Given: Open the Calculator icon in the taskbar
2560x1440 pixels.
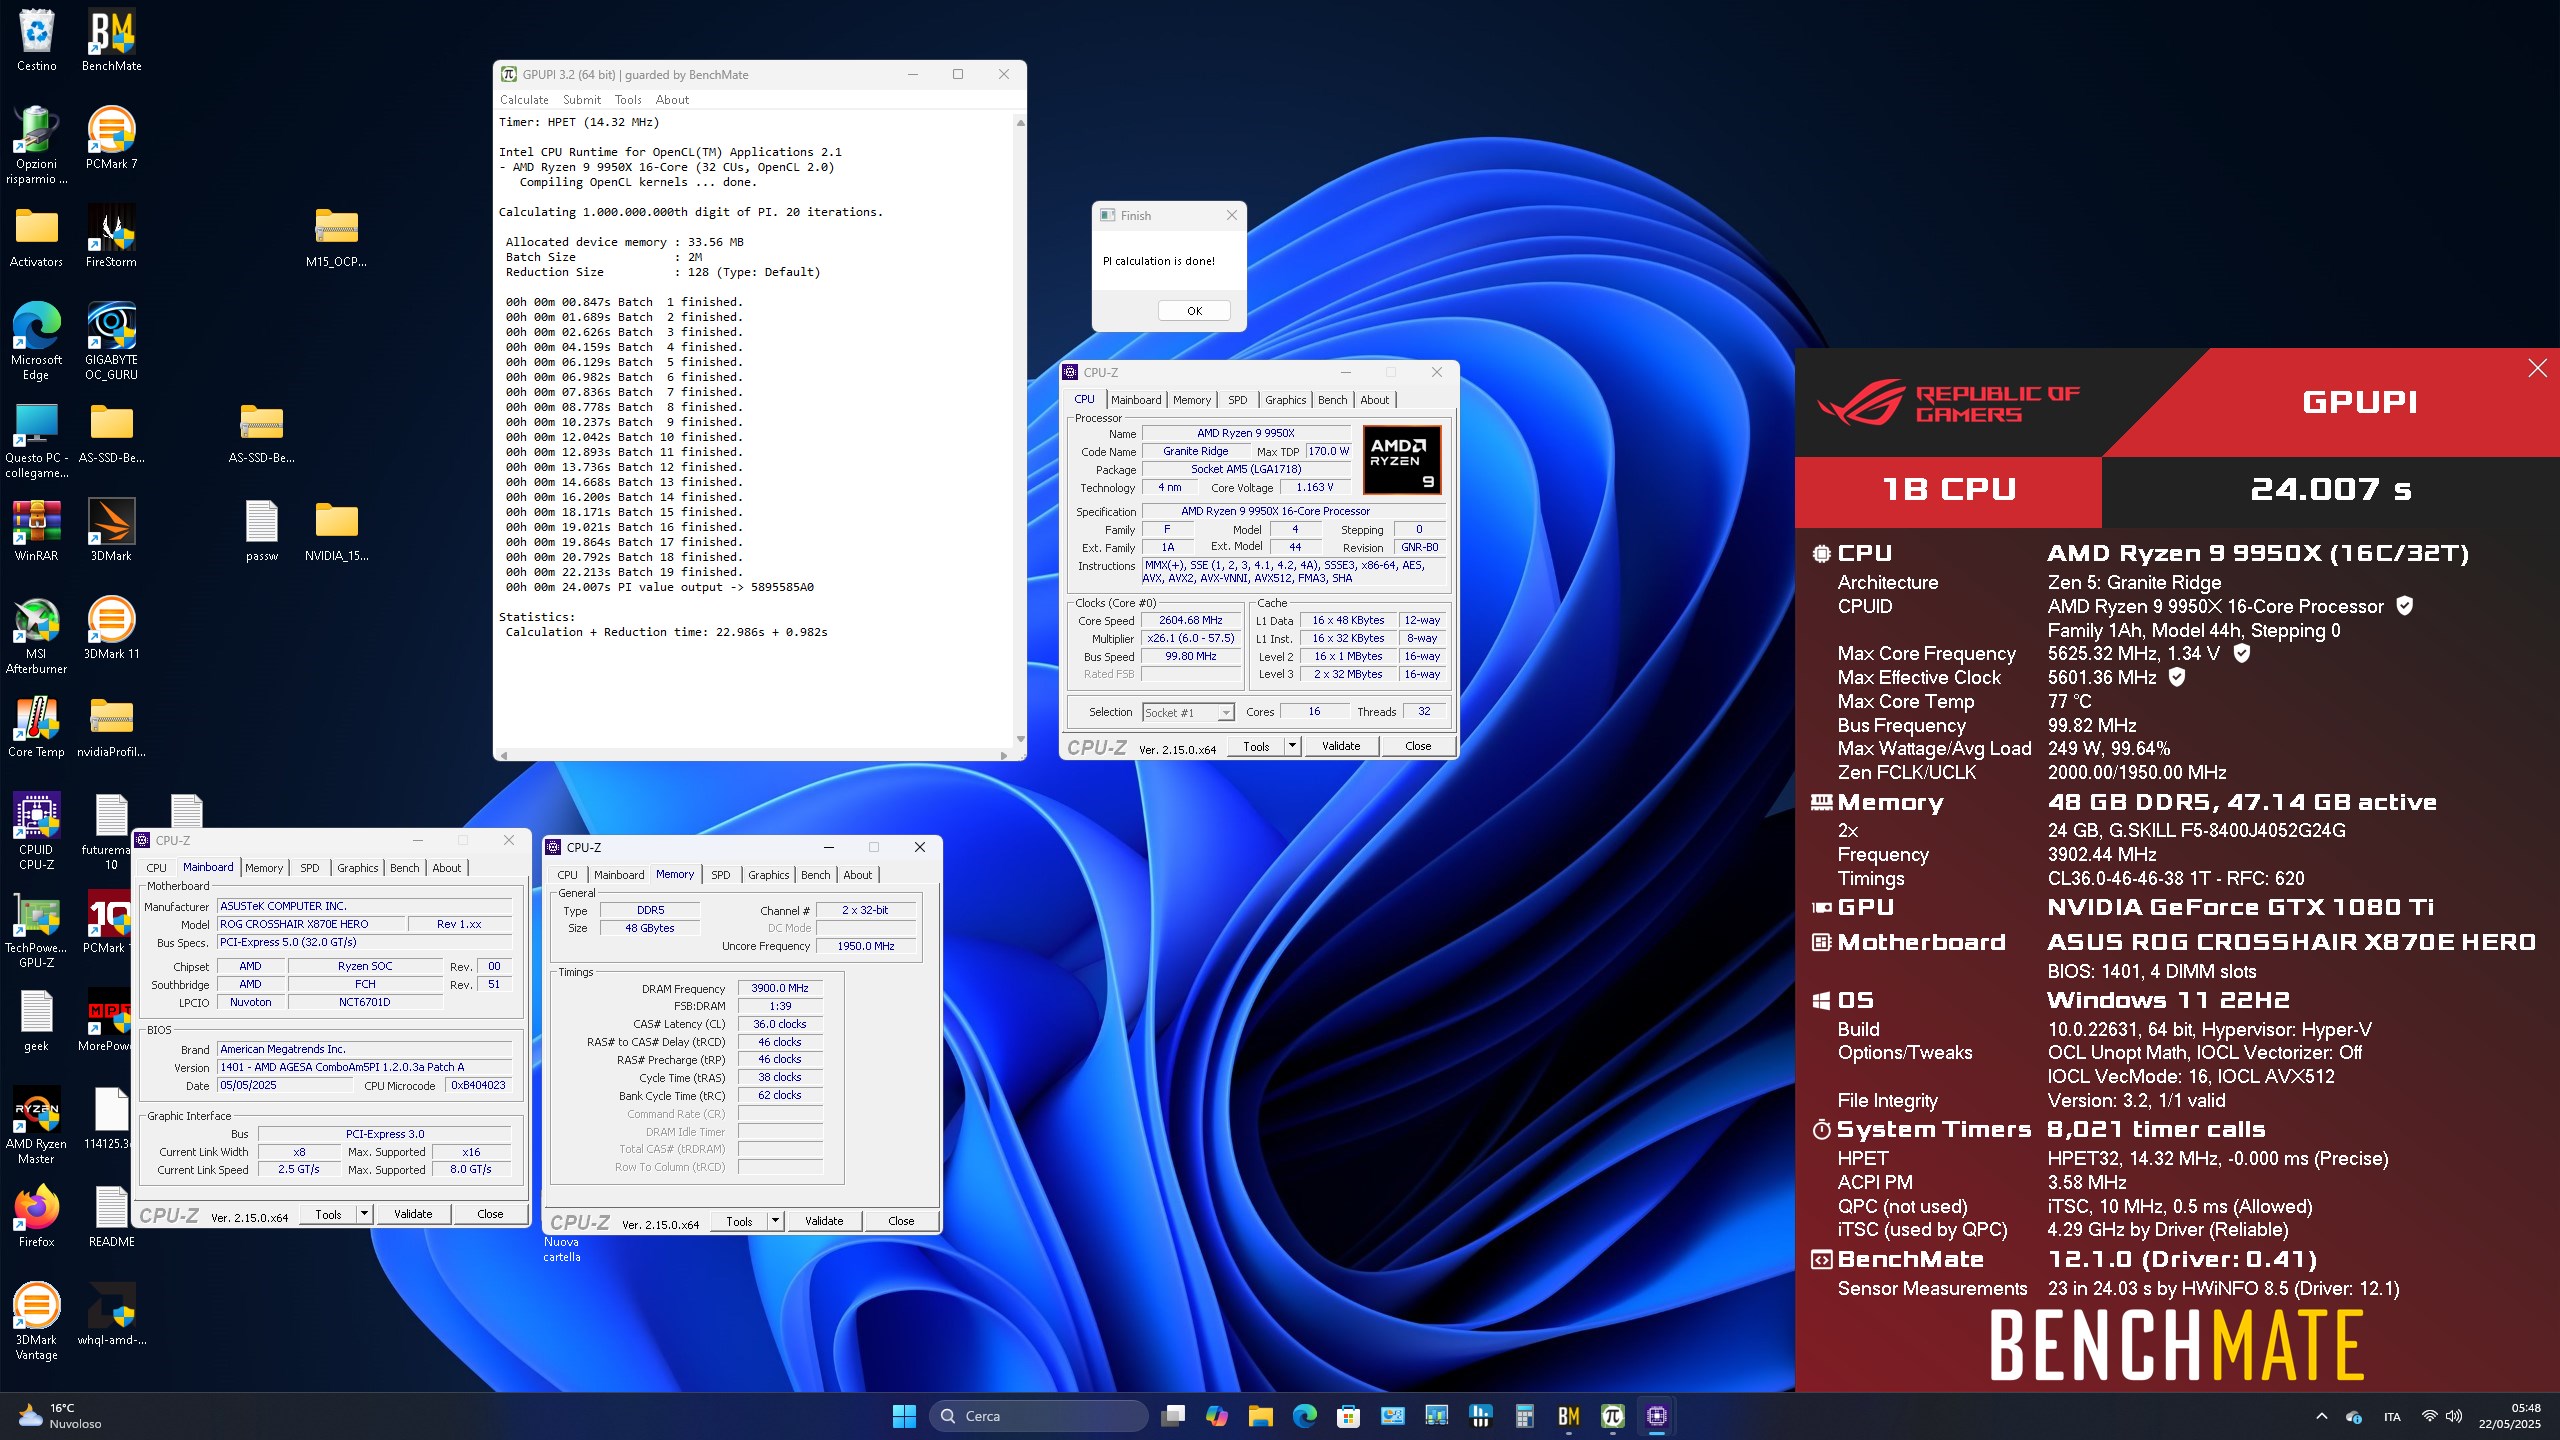Looking at the screenshot, I should [x=1524, y=1416].
